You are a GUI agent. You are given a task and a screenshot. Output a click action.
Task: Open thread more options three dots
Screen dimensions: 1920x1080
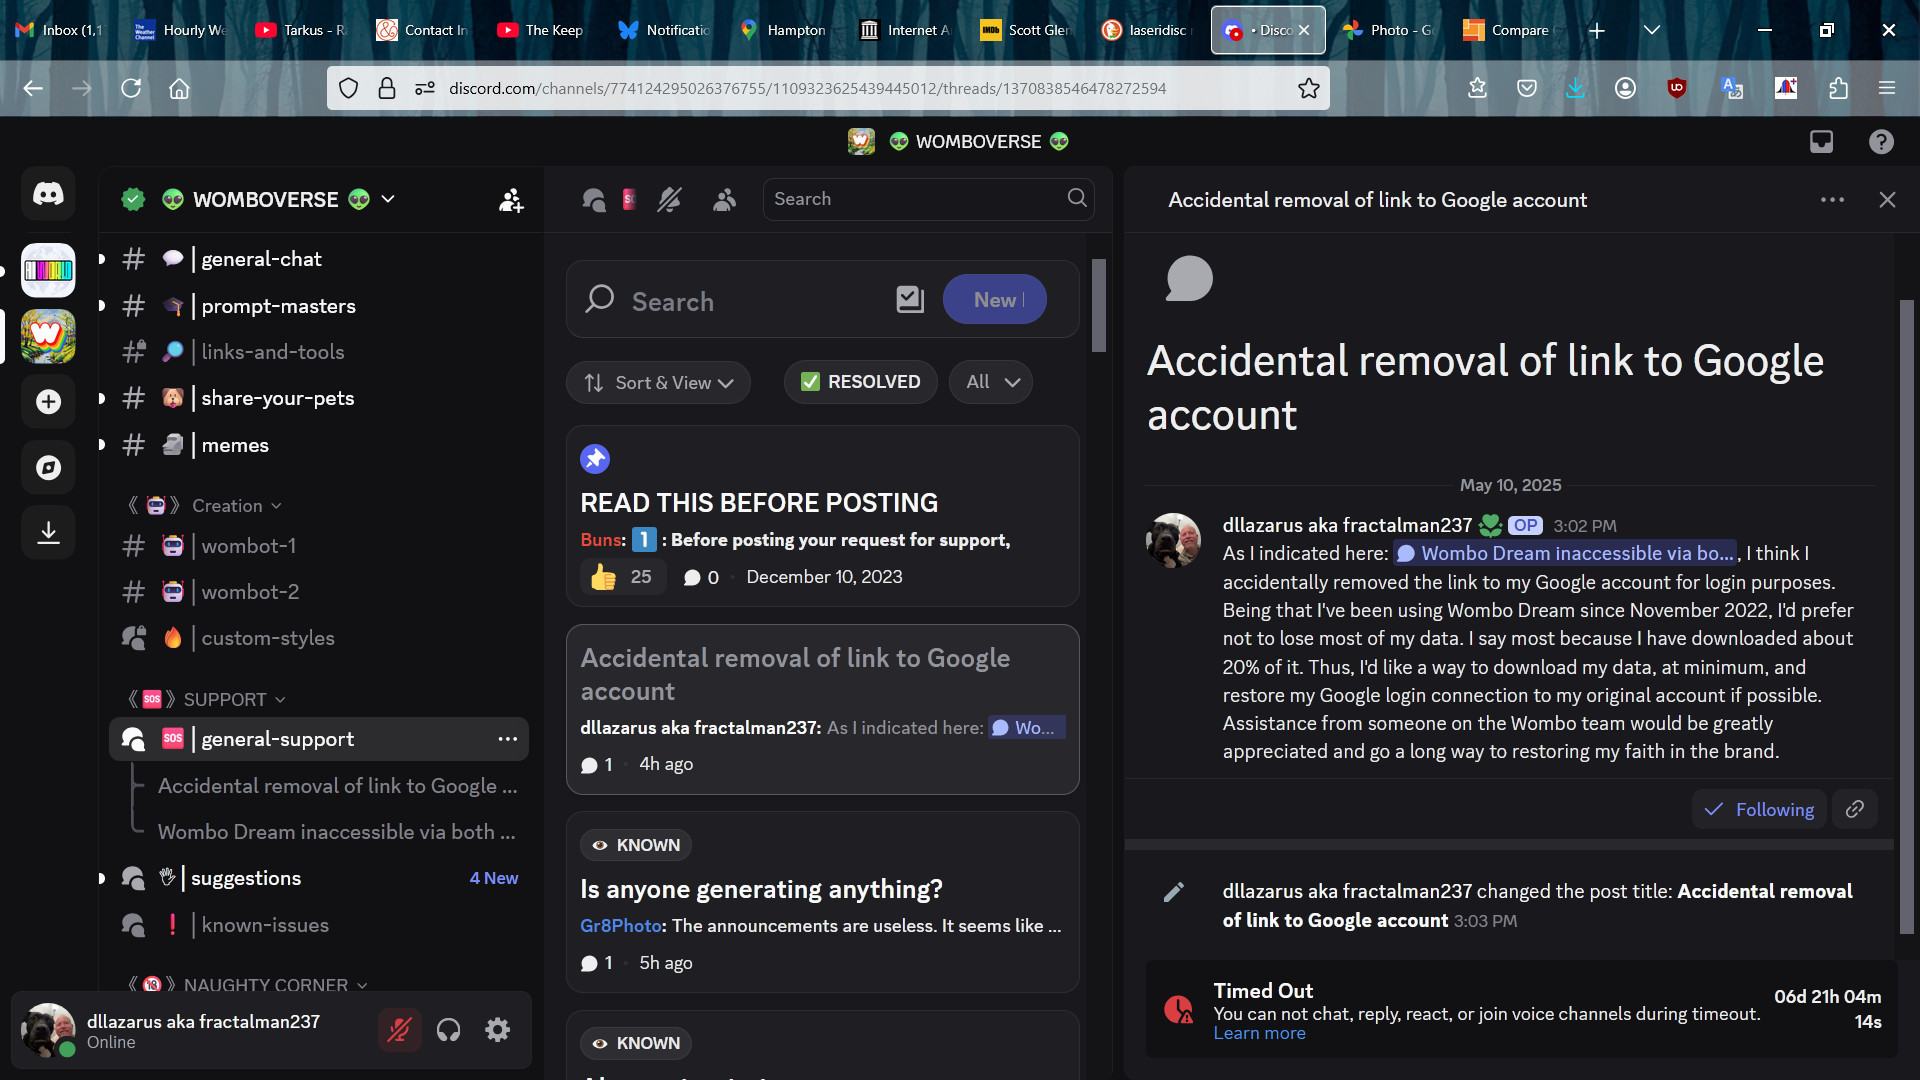(x=1832, y=200)
